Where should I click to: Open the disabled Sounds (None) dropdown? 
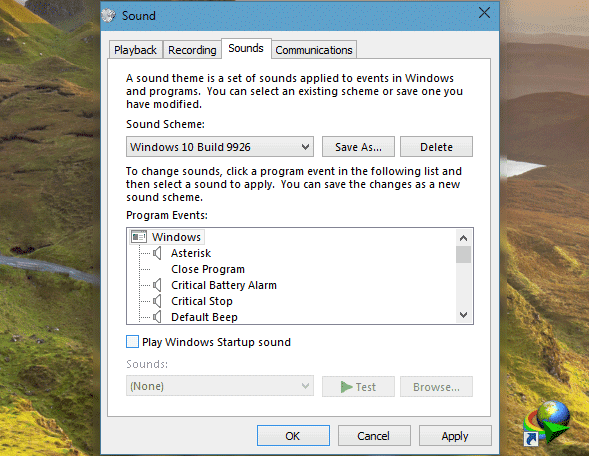click(220, 386)
